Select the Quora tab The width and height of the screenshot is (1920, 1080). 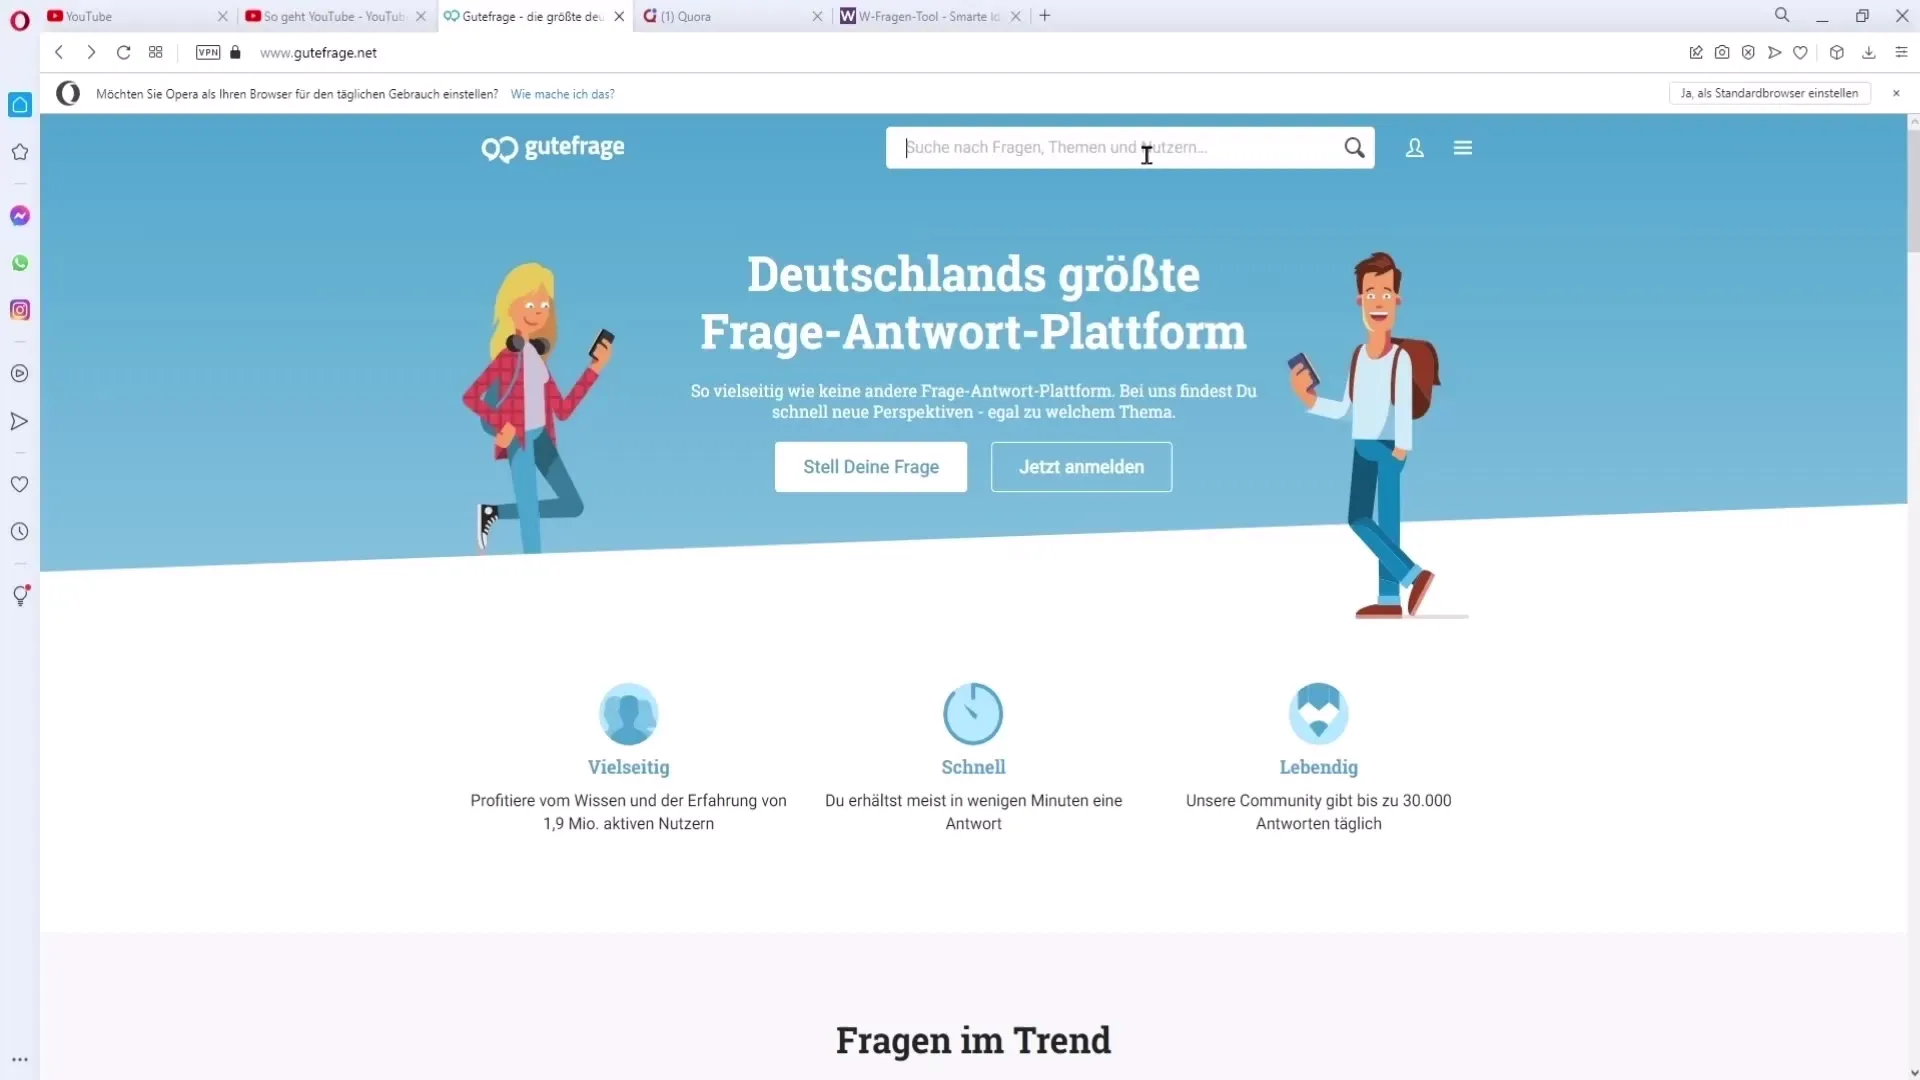click(x=729, y=16)
